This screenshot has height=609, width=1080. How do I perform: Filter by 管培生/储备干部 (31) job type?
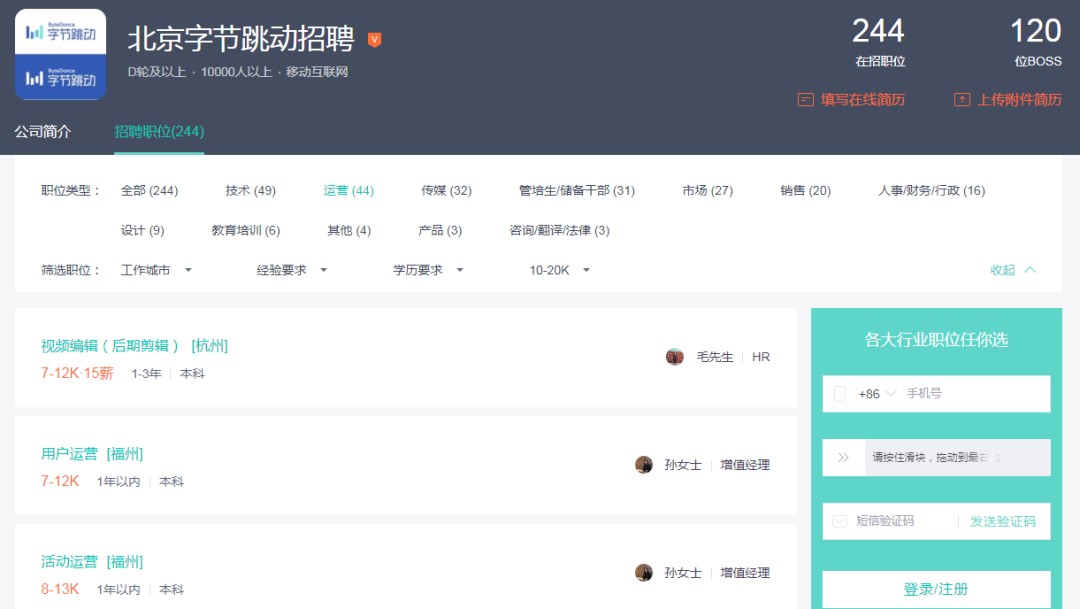577,191
